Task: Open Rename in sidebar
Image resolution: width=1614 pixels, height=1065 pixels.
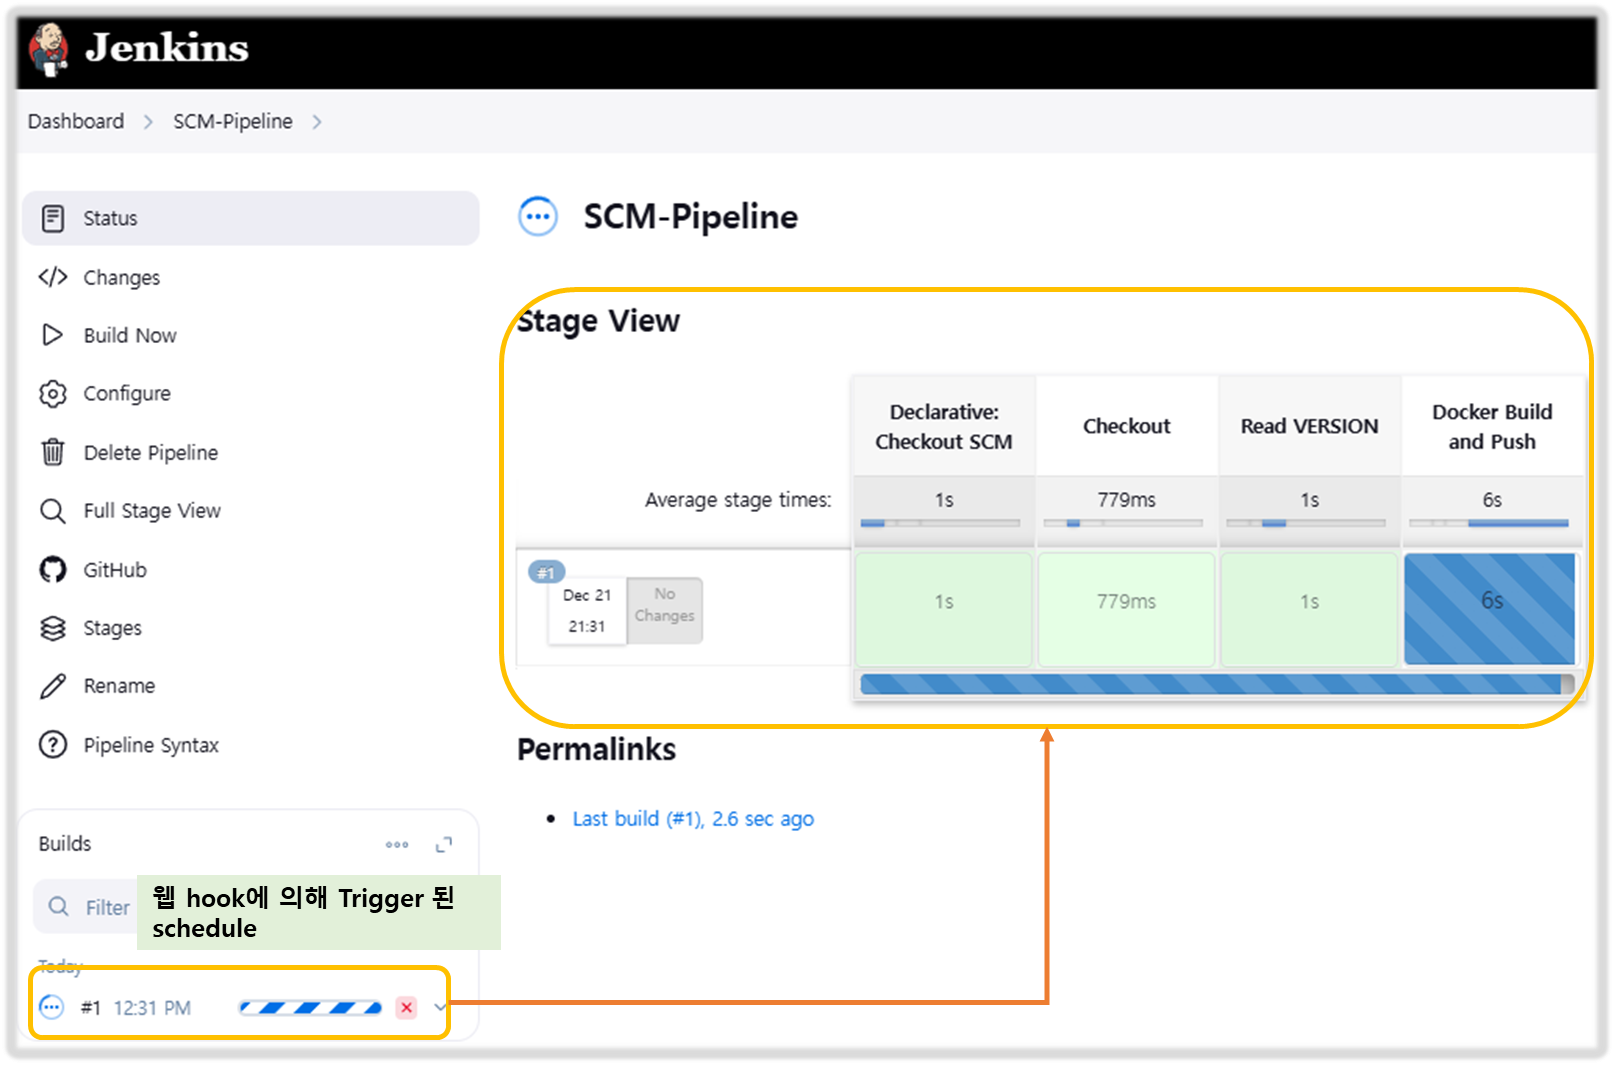Action: tap(119, 686)
